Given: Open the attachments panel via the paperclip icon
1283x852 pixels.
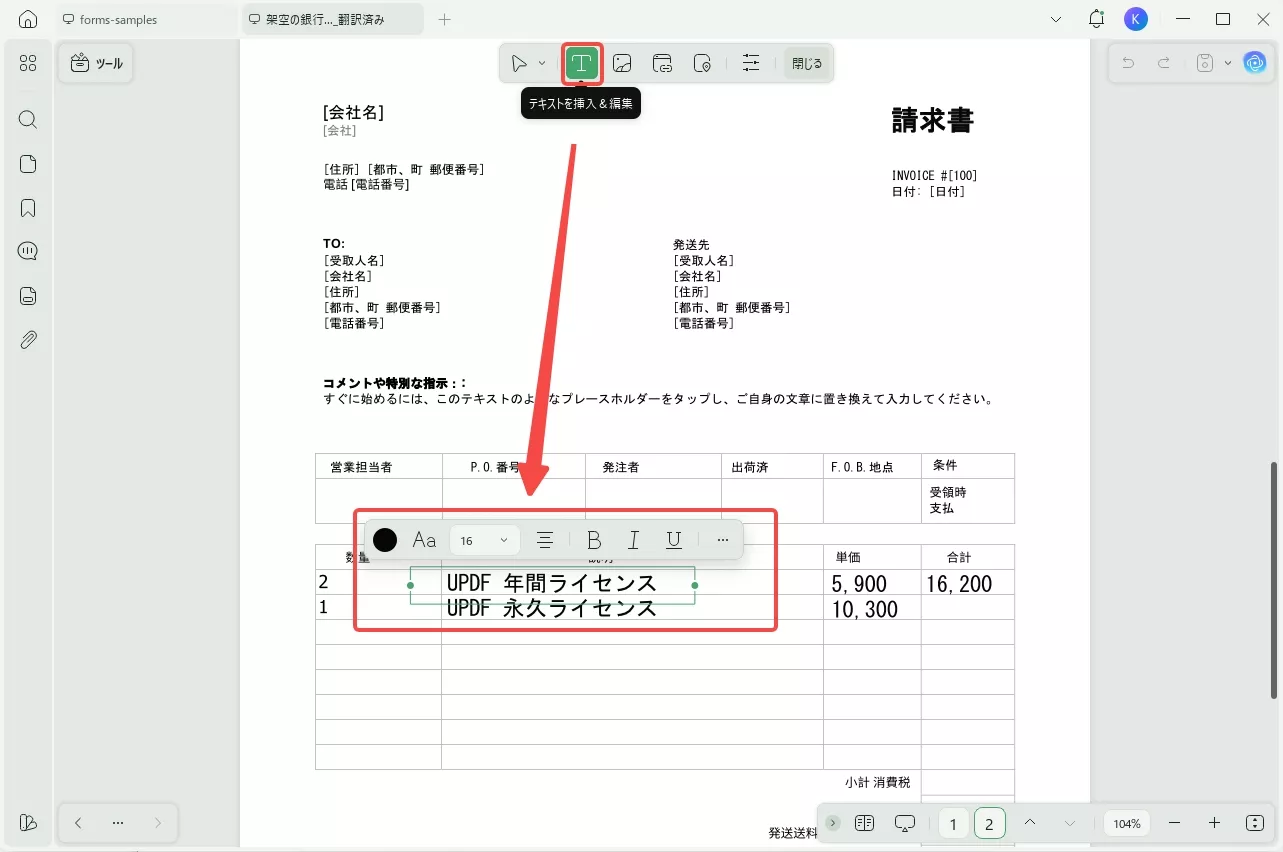Looking at the screenshot, I should click(x=27, y=339).
